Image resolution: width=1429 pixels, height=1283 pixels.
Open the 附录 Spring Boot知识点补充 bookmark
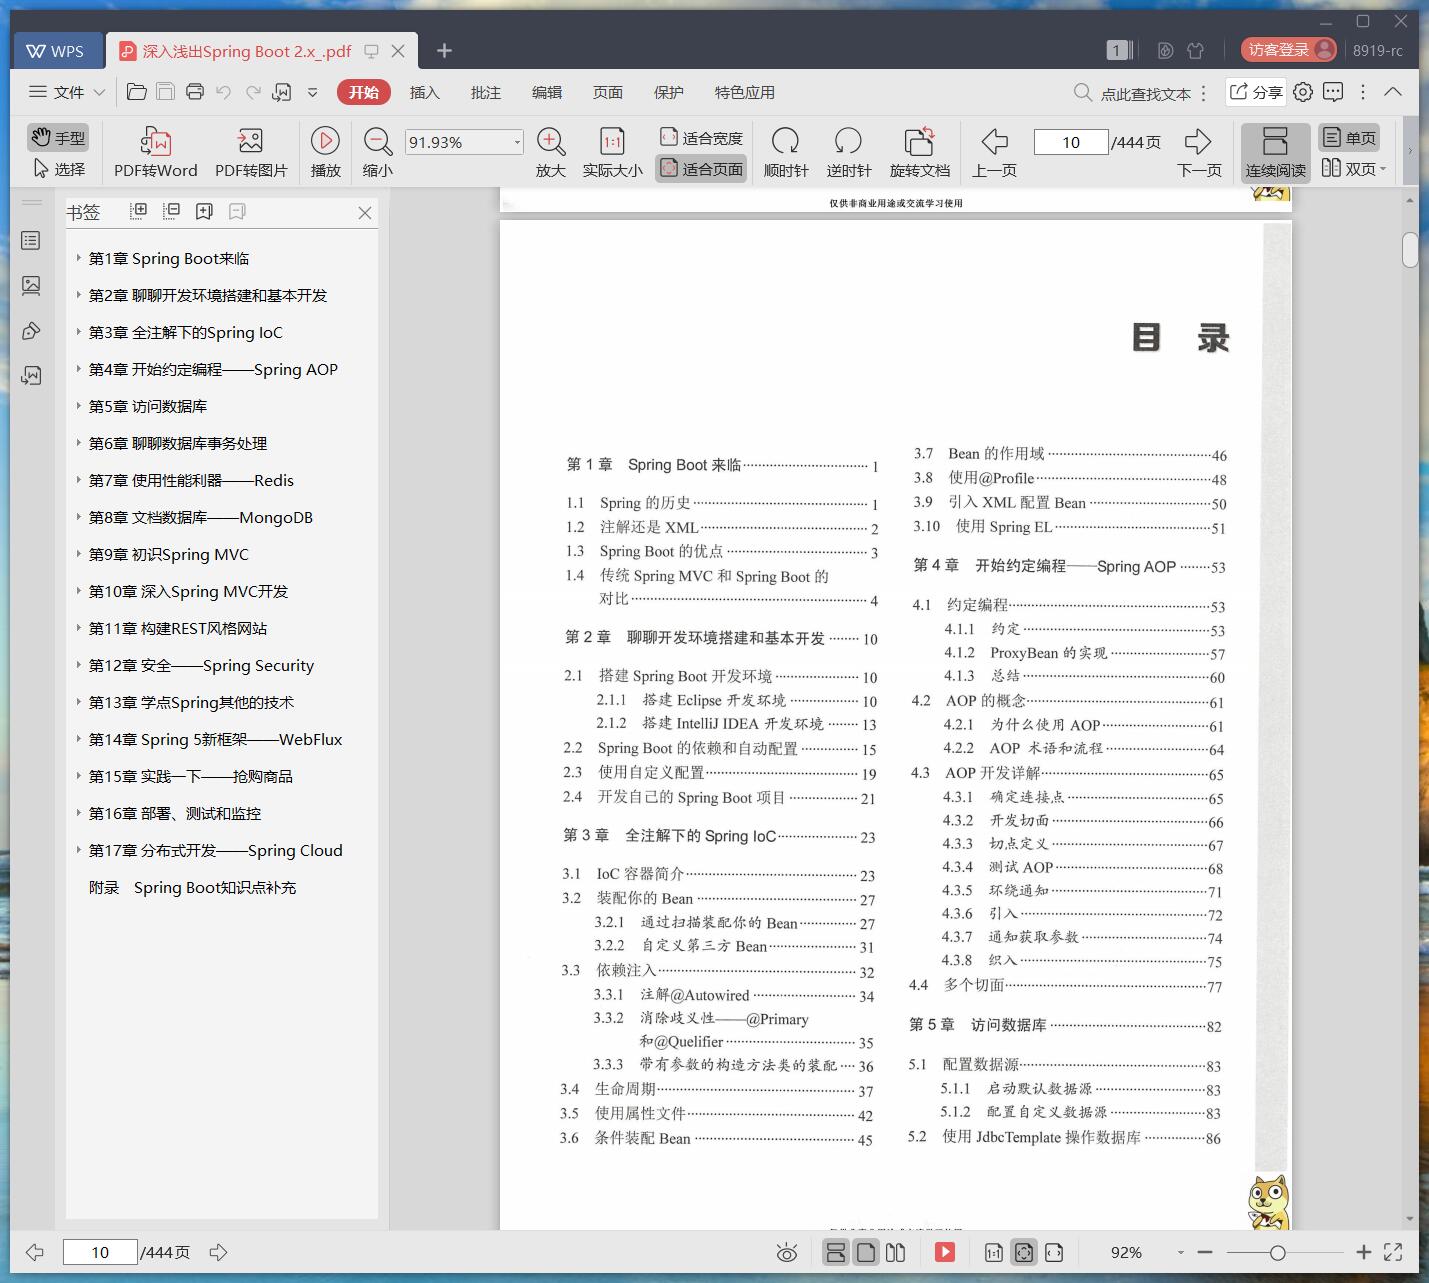point(192,887)
